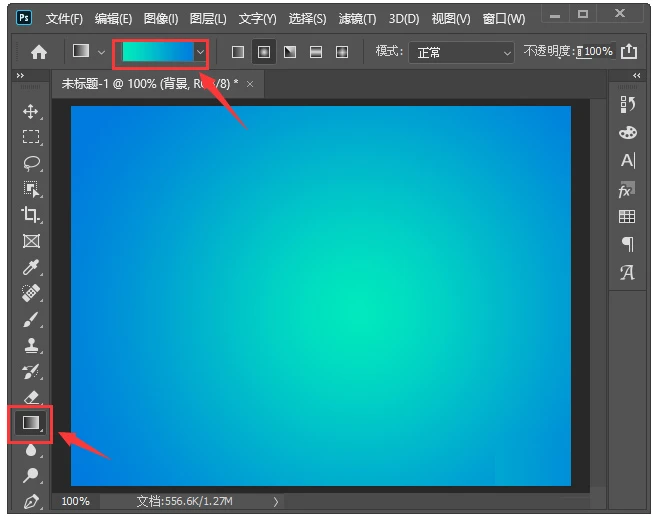Open the 图层(L) menu
The width and height of the screenshot is (653, 521).
click(x=208, y=19)
